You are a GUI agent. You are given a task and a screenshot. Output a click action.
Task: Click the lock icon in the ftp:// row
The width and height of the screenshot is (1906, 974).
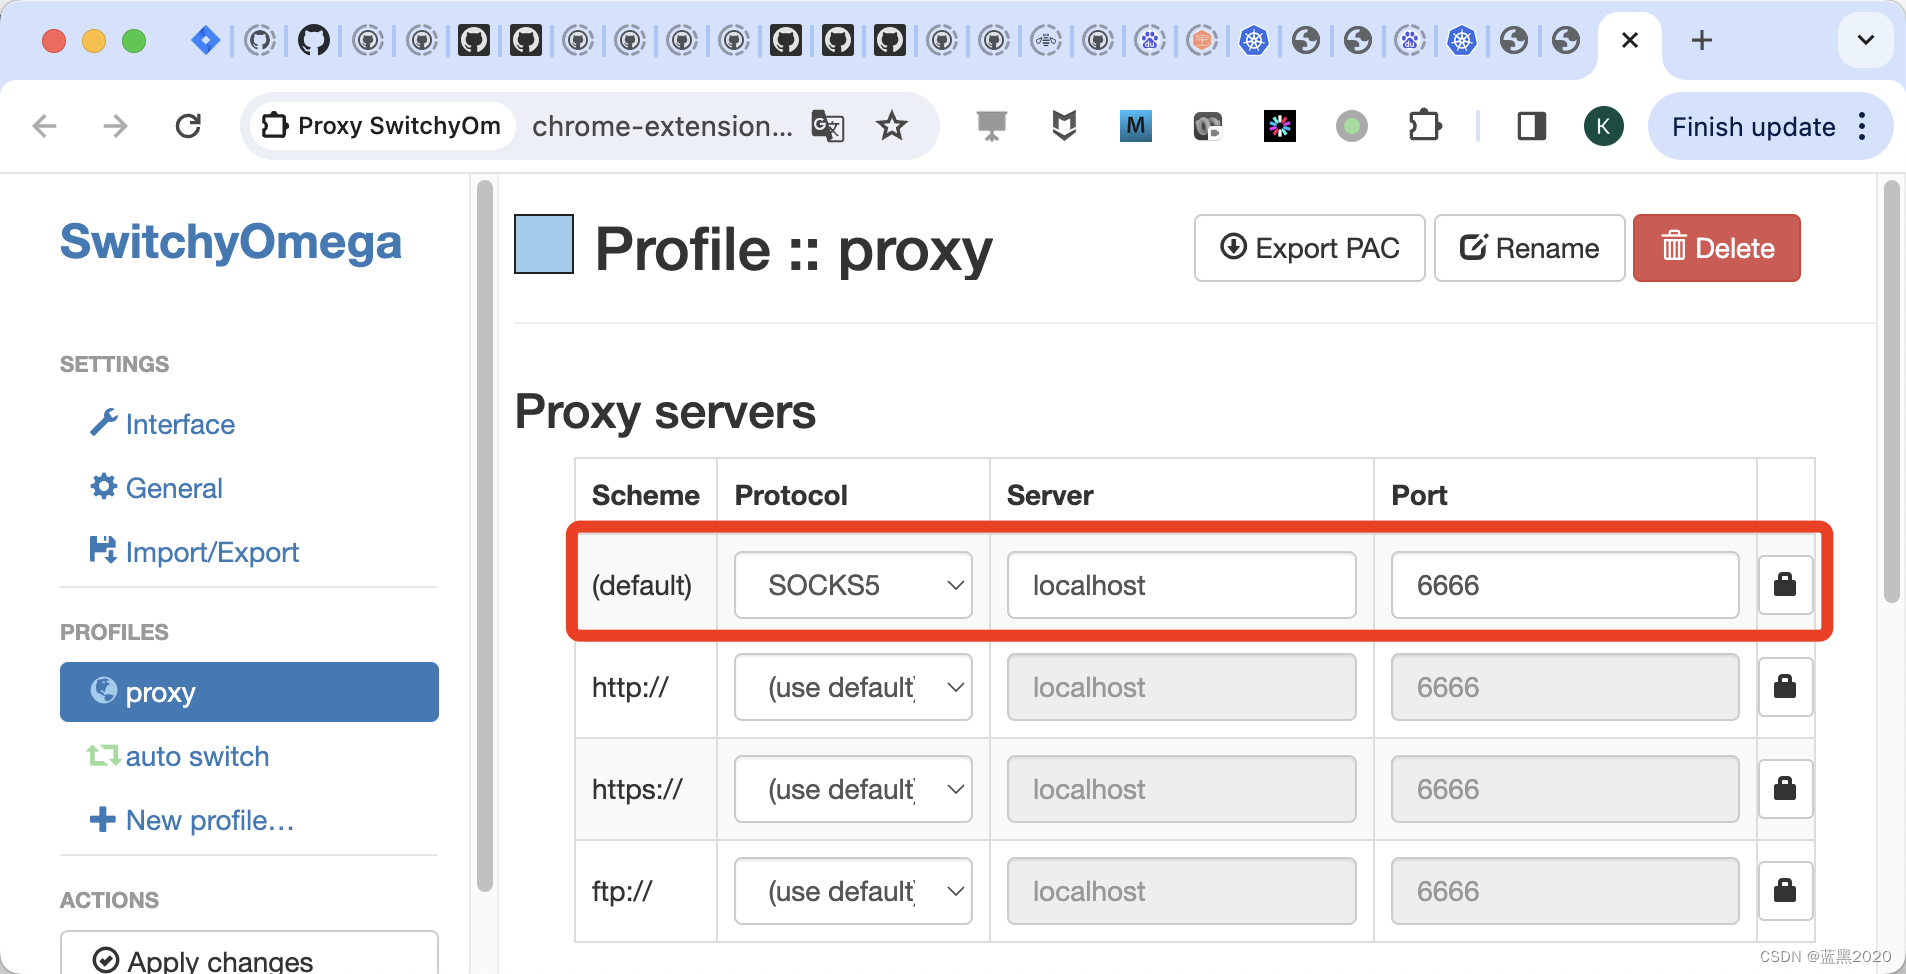(x=1785, y=891)
